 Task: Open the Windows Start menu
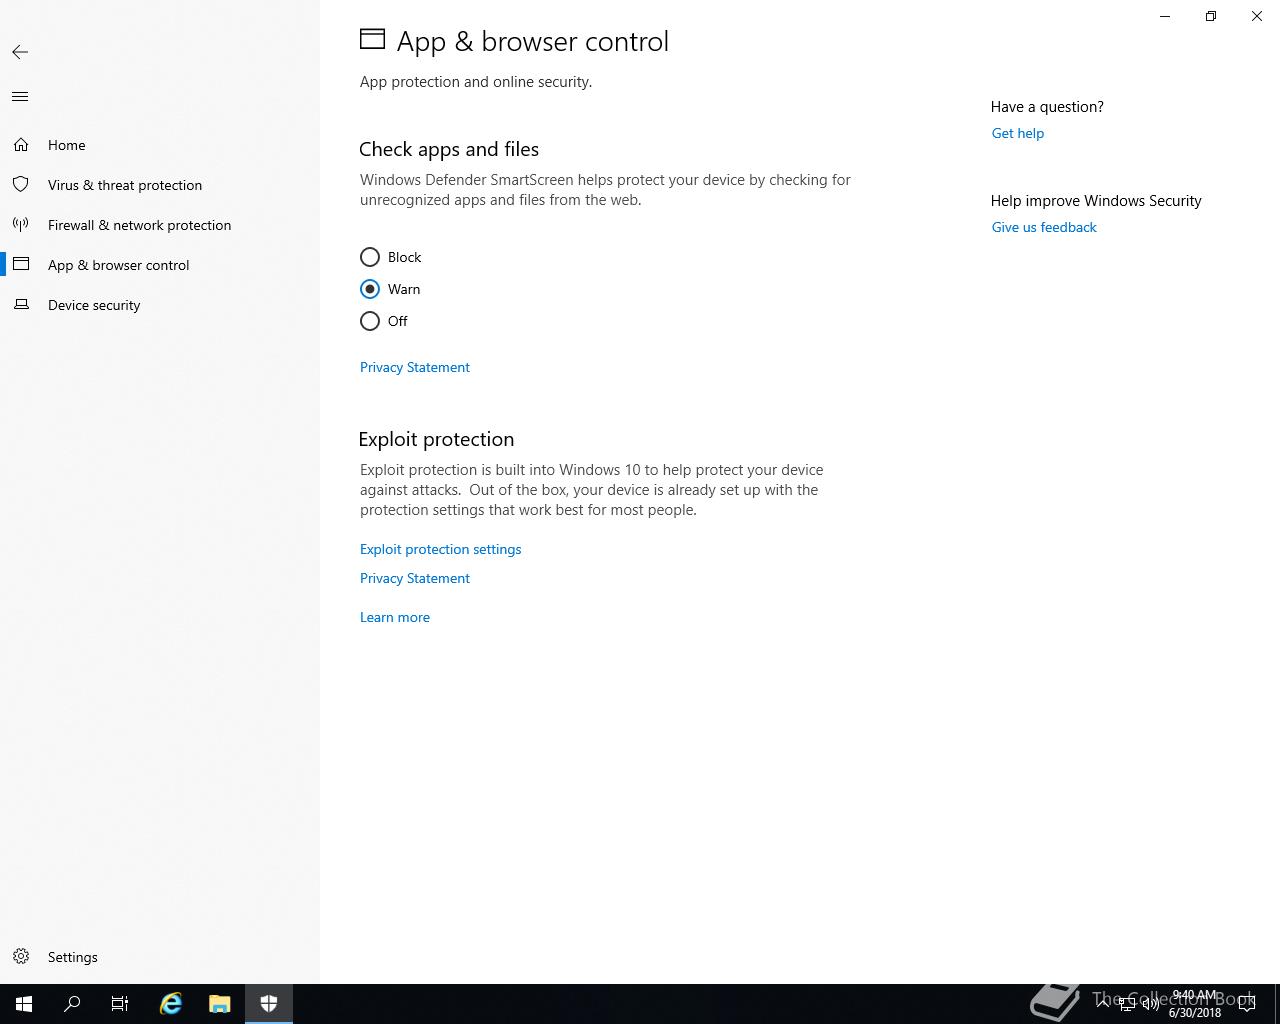click(24, 1004)
